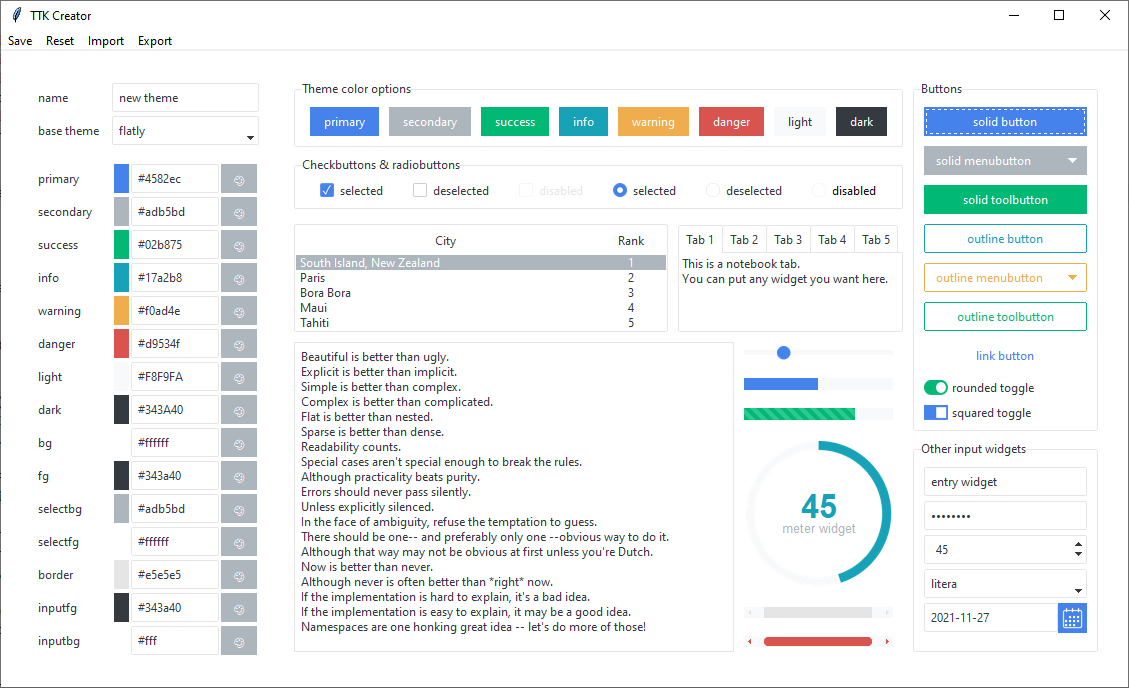Uncheck the selected checkbox
Image resolution: width=1129 pixels, height=688 pixels.
327,191
